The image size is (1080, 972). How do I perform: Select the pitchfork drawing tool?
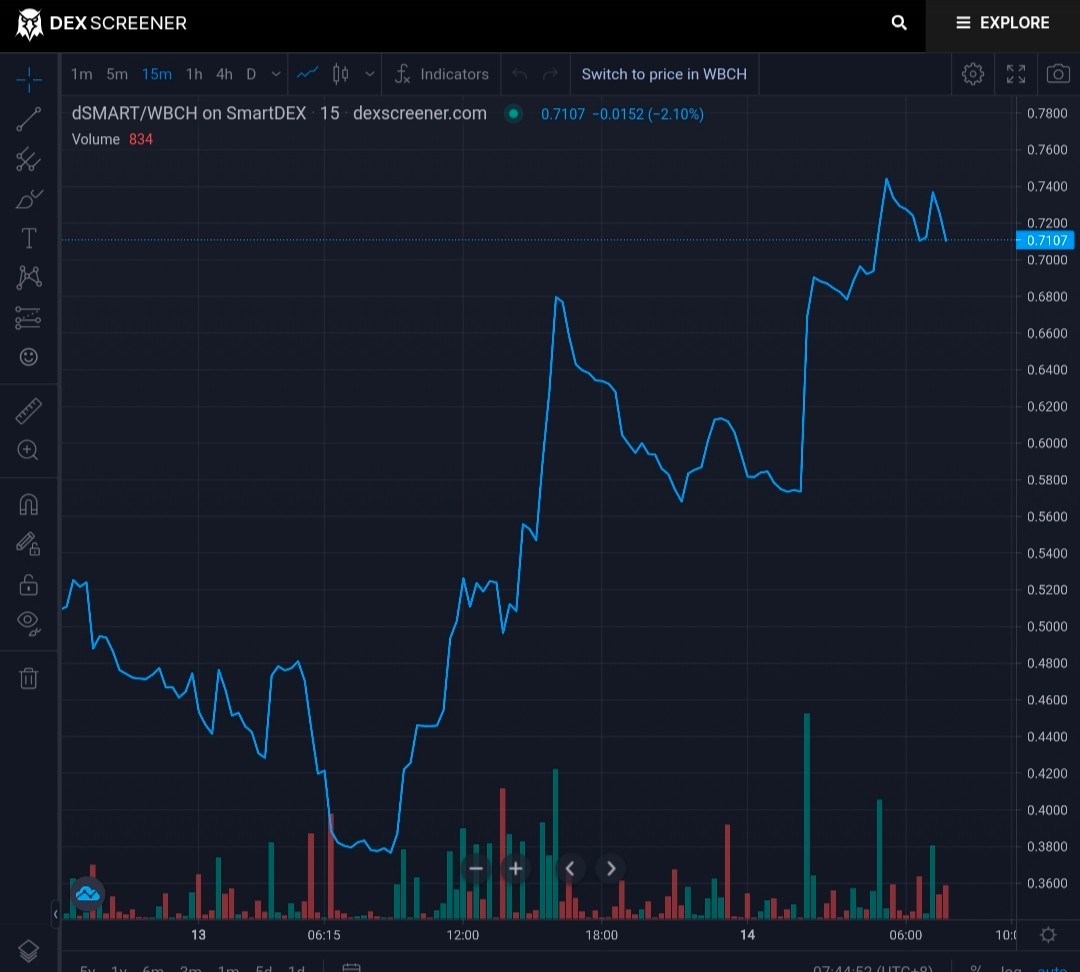pyautogui.click(x=29, y=159)
